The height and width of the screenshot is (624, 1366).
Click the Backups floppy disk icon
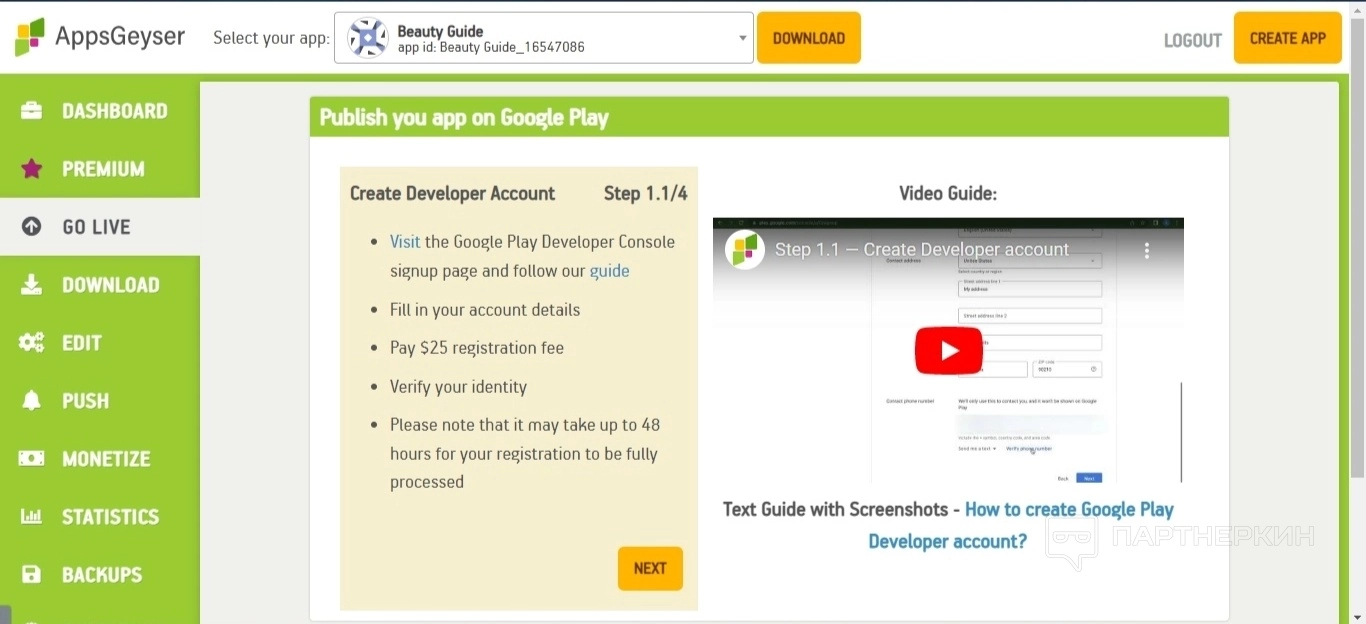[x=32, y=575]
